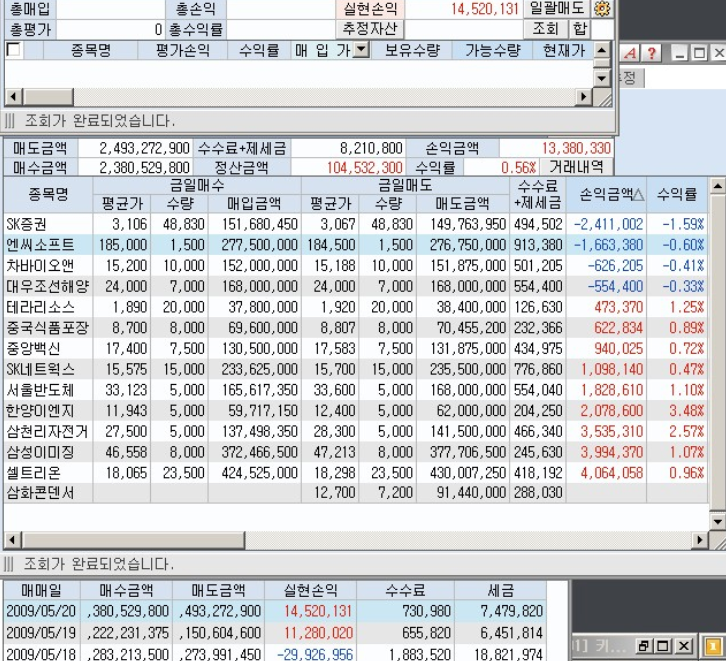Click the 실현손익 value 14,520,131 at top

(x=484, y=9)
